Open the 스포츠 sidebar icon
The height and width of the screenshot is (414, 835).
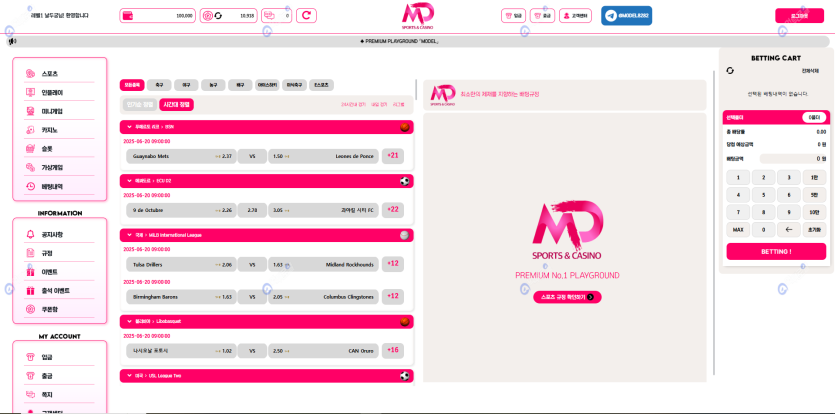pyautogui.click(x=30, y=74)
